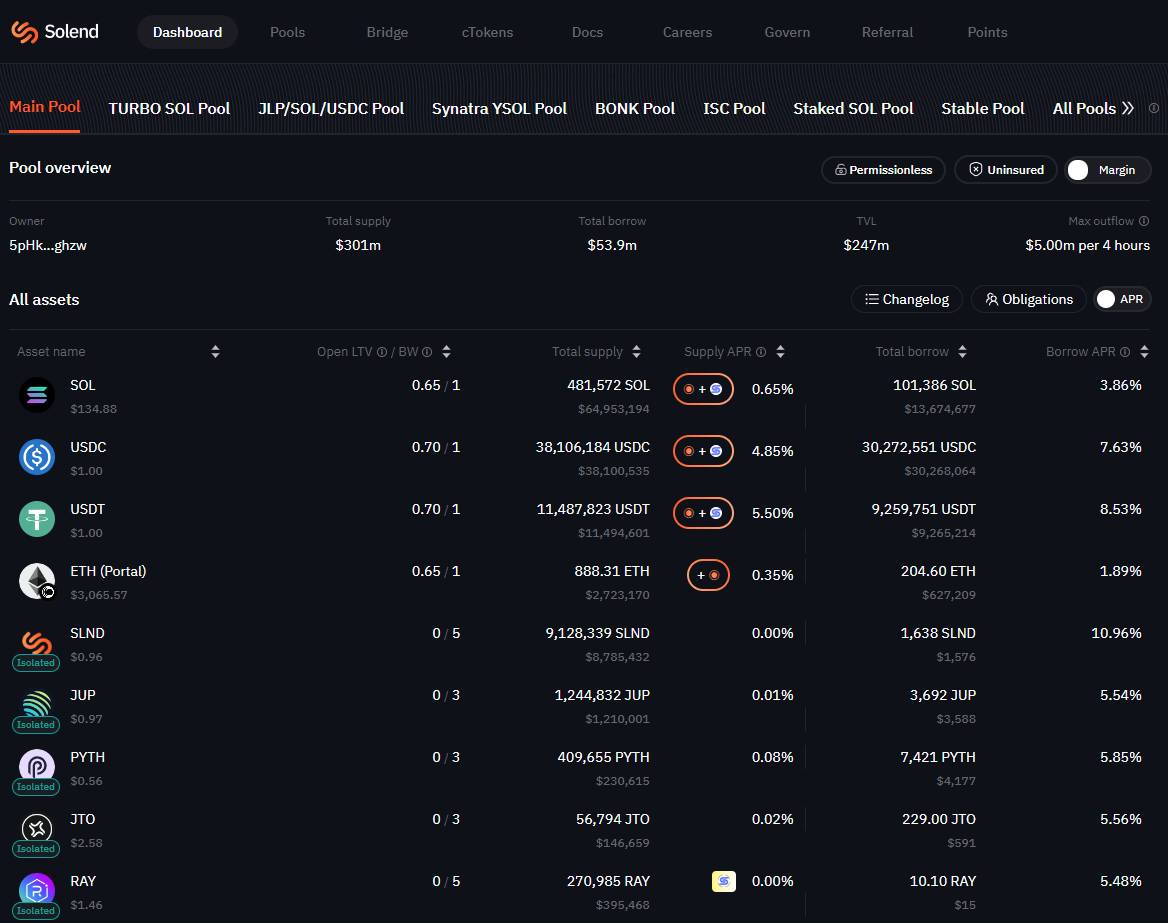Click USDT supply APR rewards badge
The width and height of the screenshot is (1168, 923).
coord(703,513)
